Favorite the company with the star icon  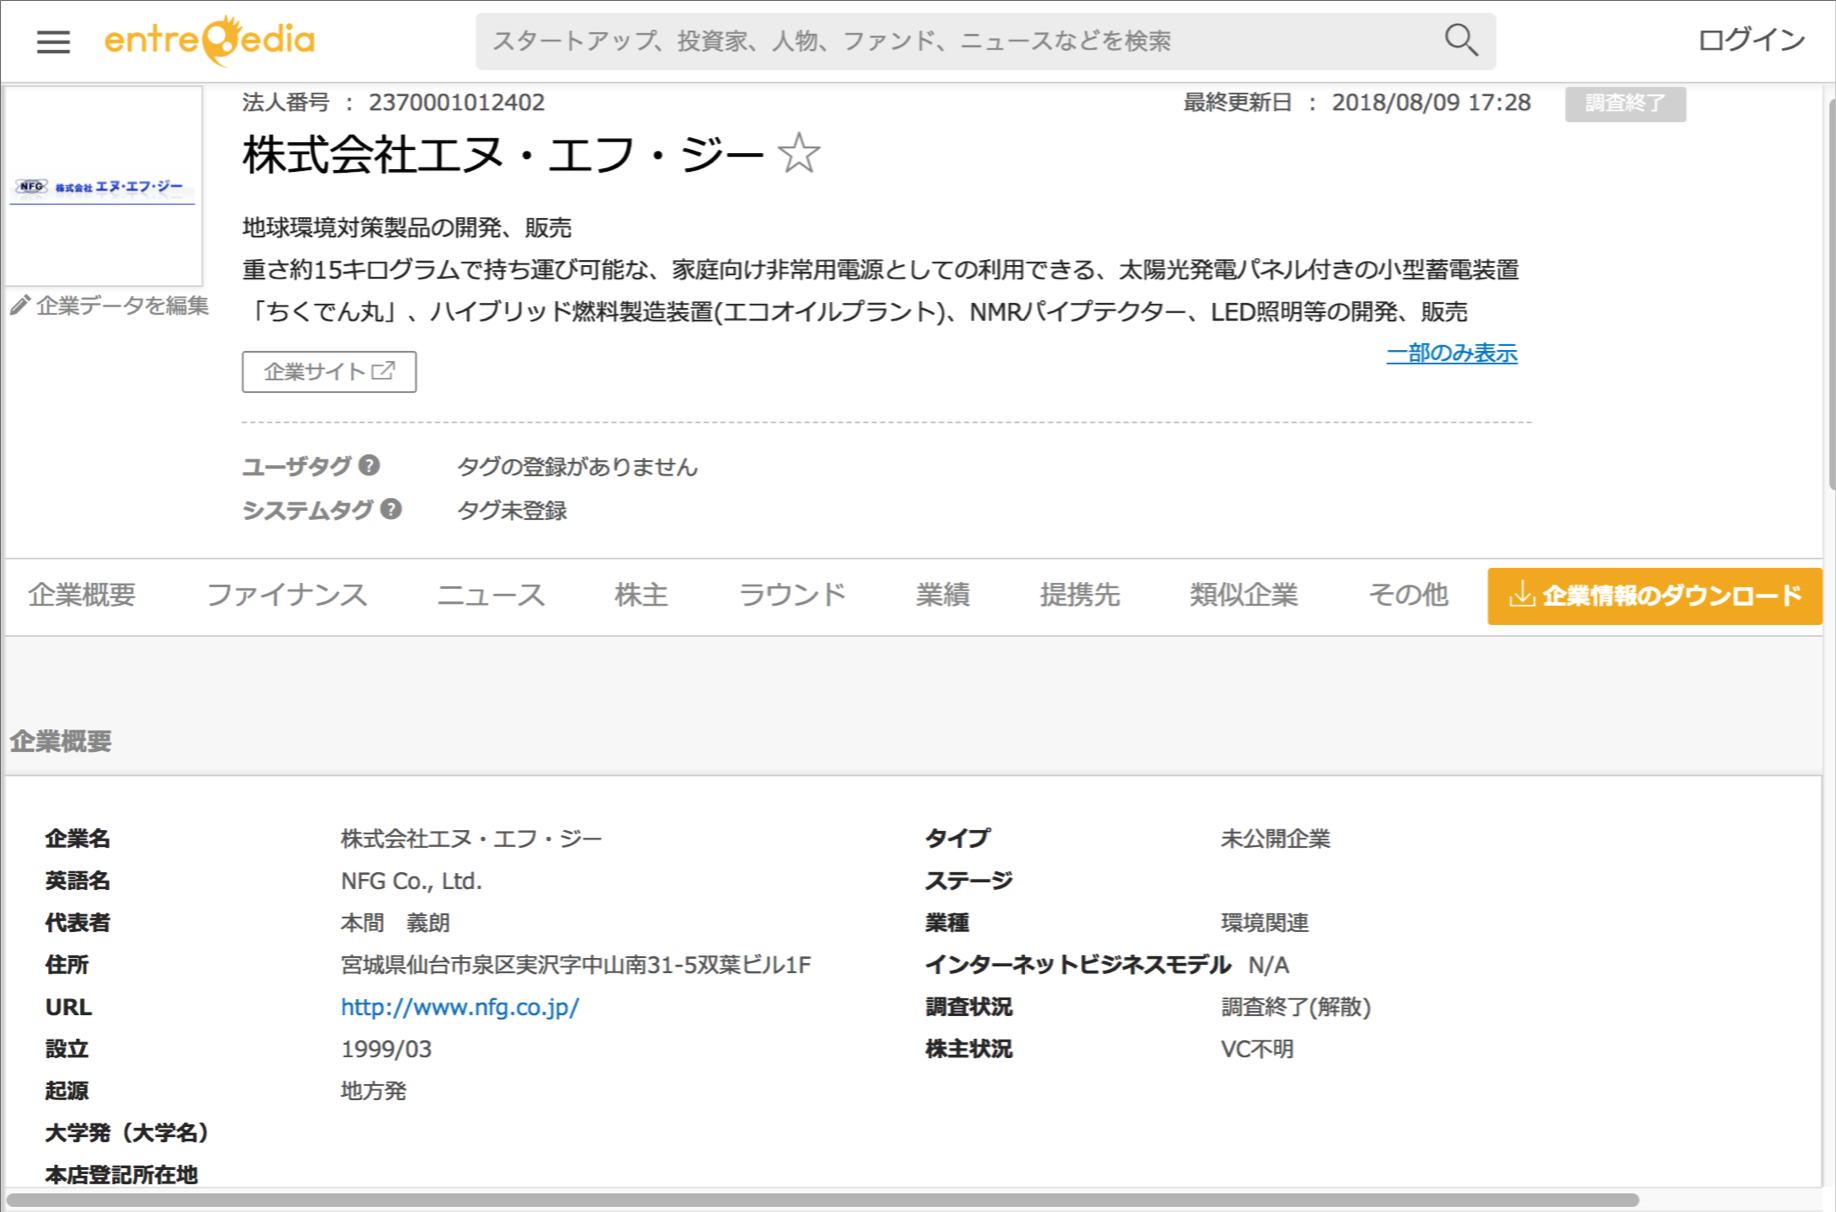pyautogui.click(x=798, y=154)
